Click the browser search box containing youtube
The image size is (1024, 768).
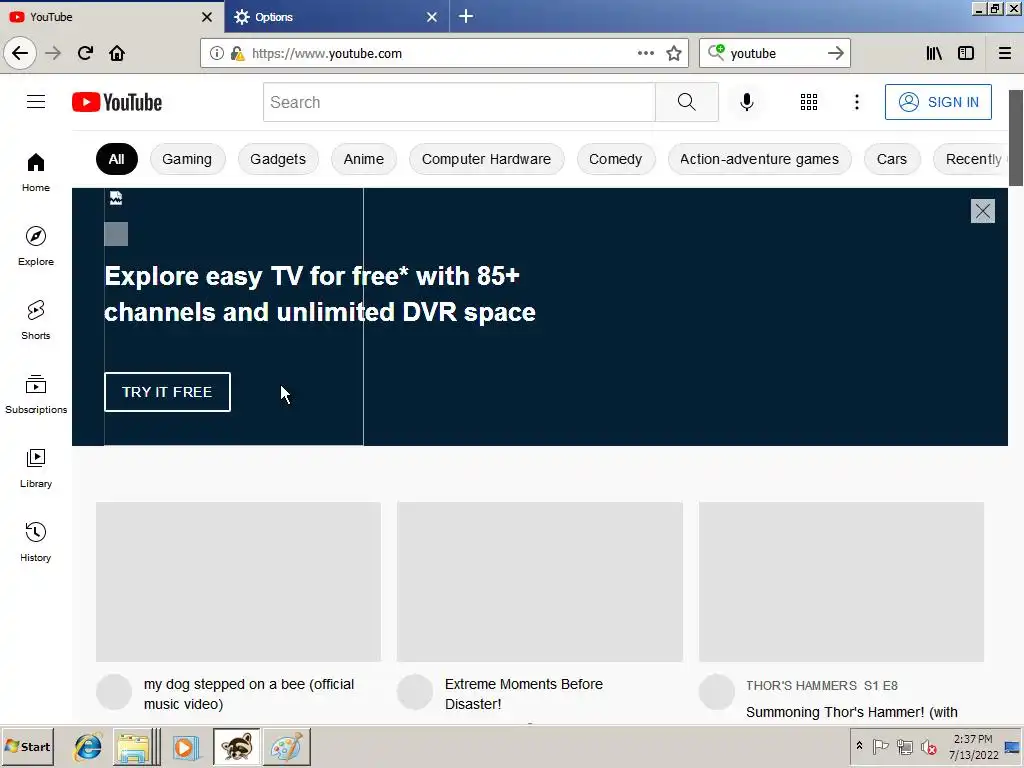click(775, 53)
